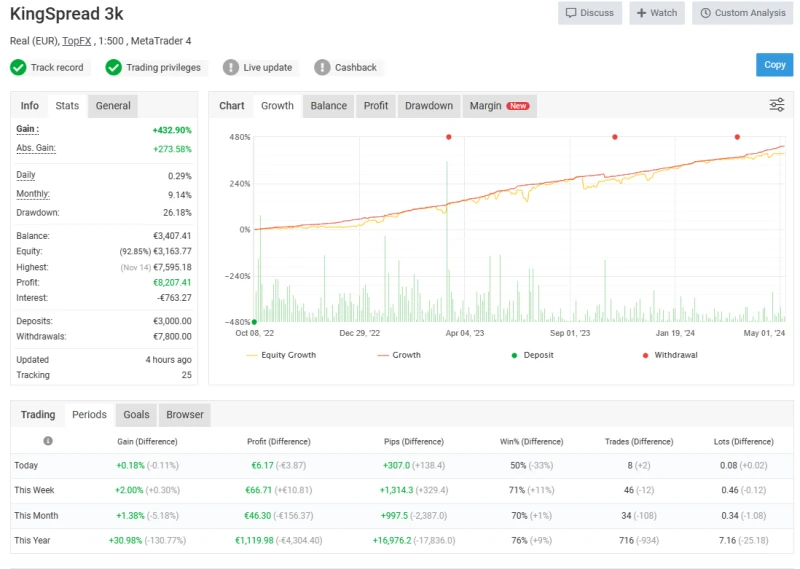
Task: Click the Cashback warning icon
Action: (x=322, y=67)
